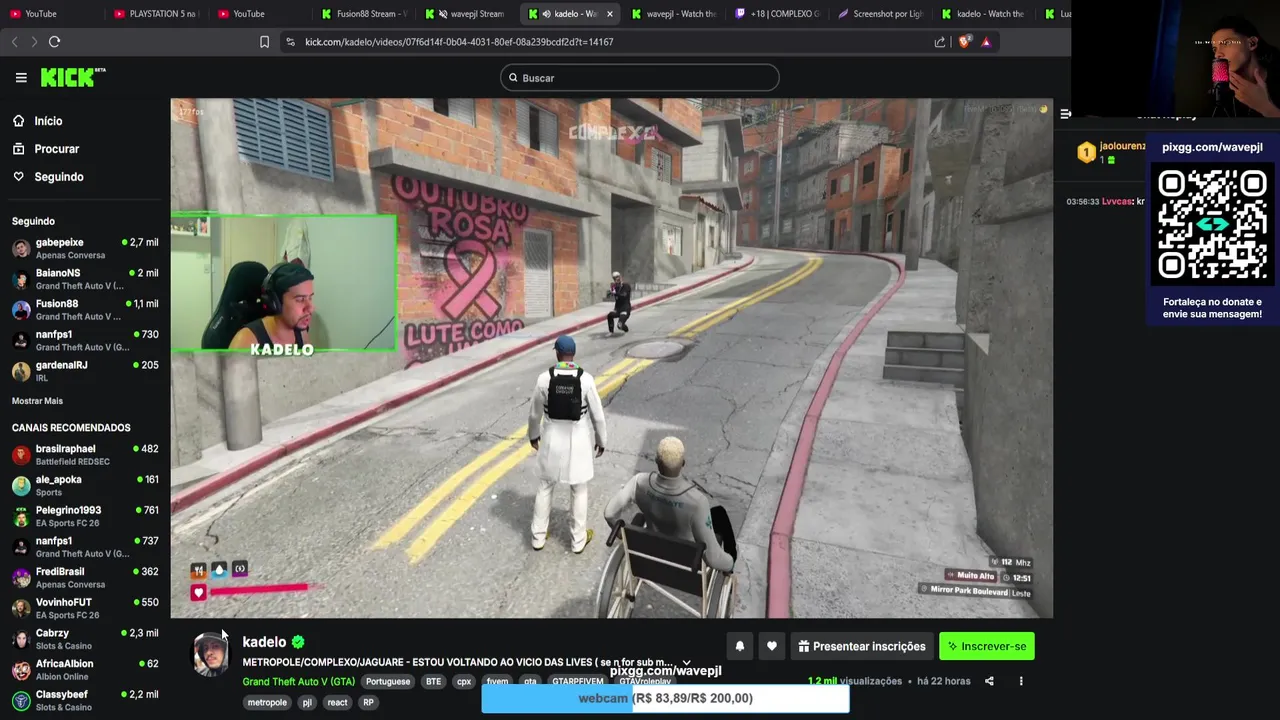Open AfricaAlbion recommended channel

tap(85, 670)
